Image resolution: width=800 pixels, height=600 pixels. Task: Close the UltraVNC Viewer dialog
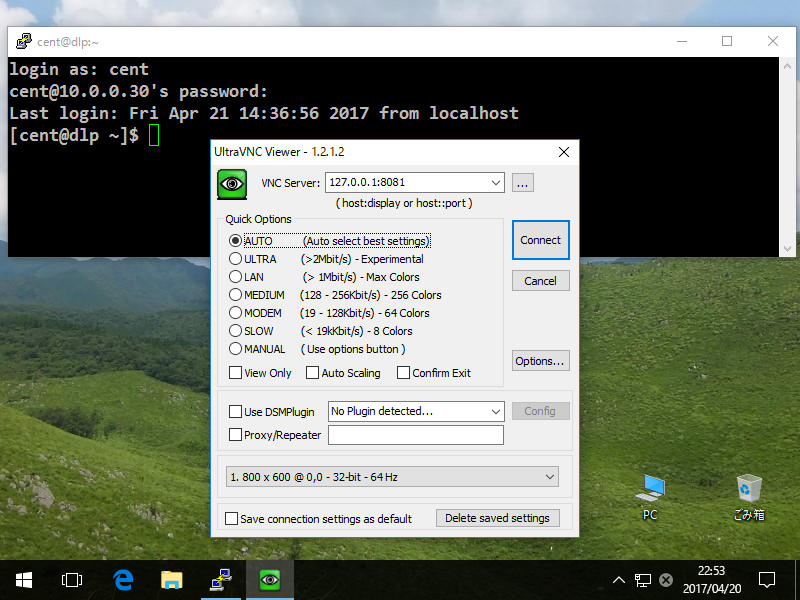click(x=564, y=152)
